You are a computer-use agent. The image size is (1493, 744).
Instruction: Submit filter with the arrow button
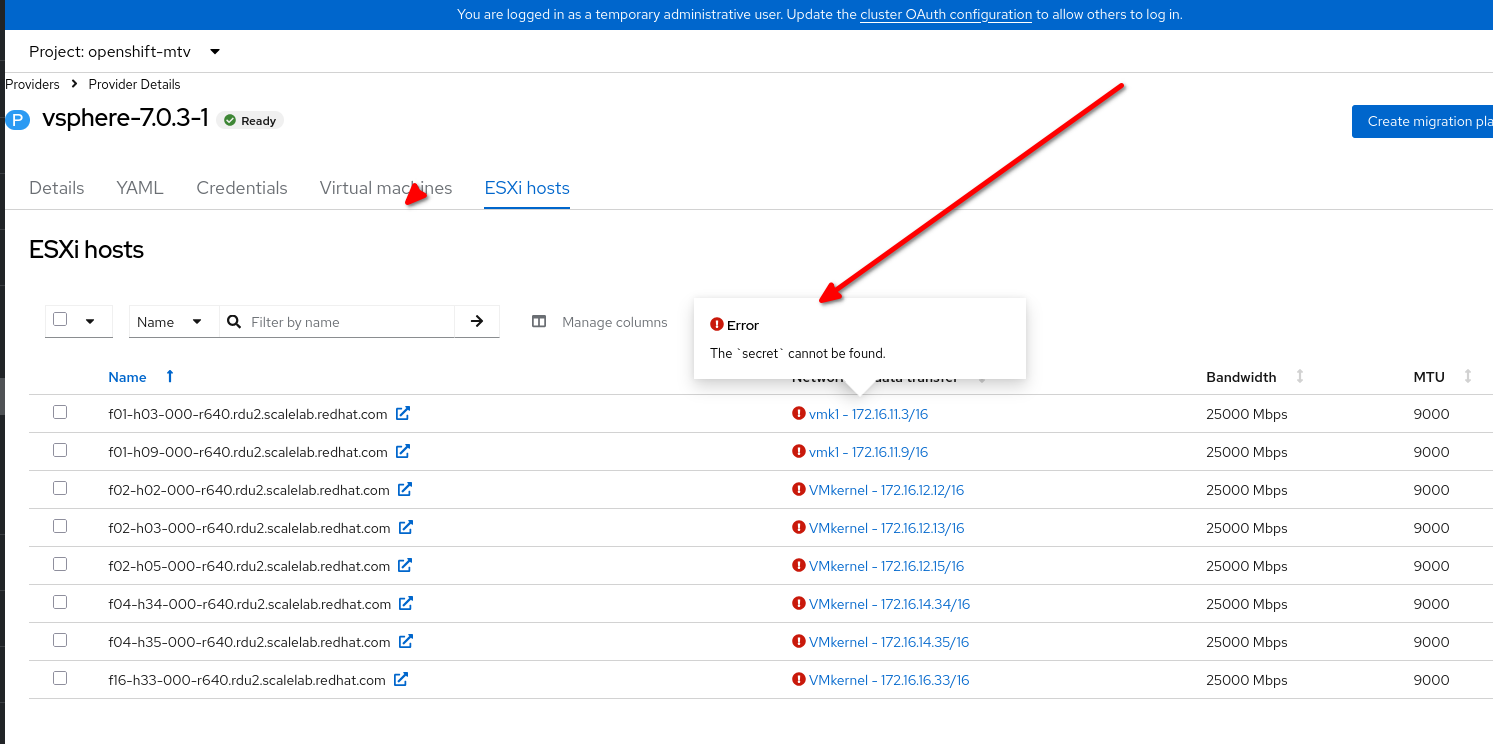click(x=477, y=321)
